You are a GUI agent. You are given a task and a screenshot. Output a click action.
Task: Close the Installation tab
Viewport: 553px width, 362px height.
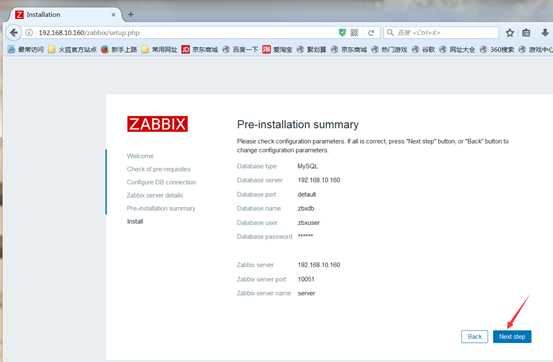(x=114, y=14)
